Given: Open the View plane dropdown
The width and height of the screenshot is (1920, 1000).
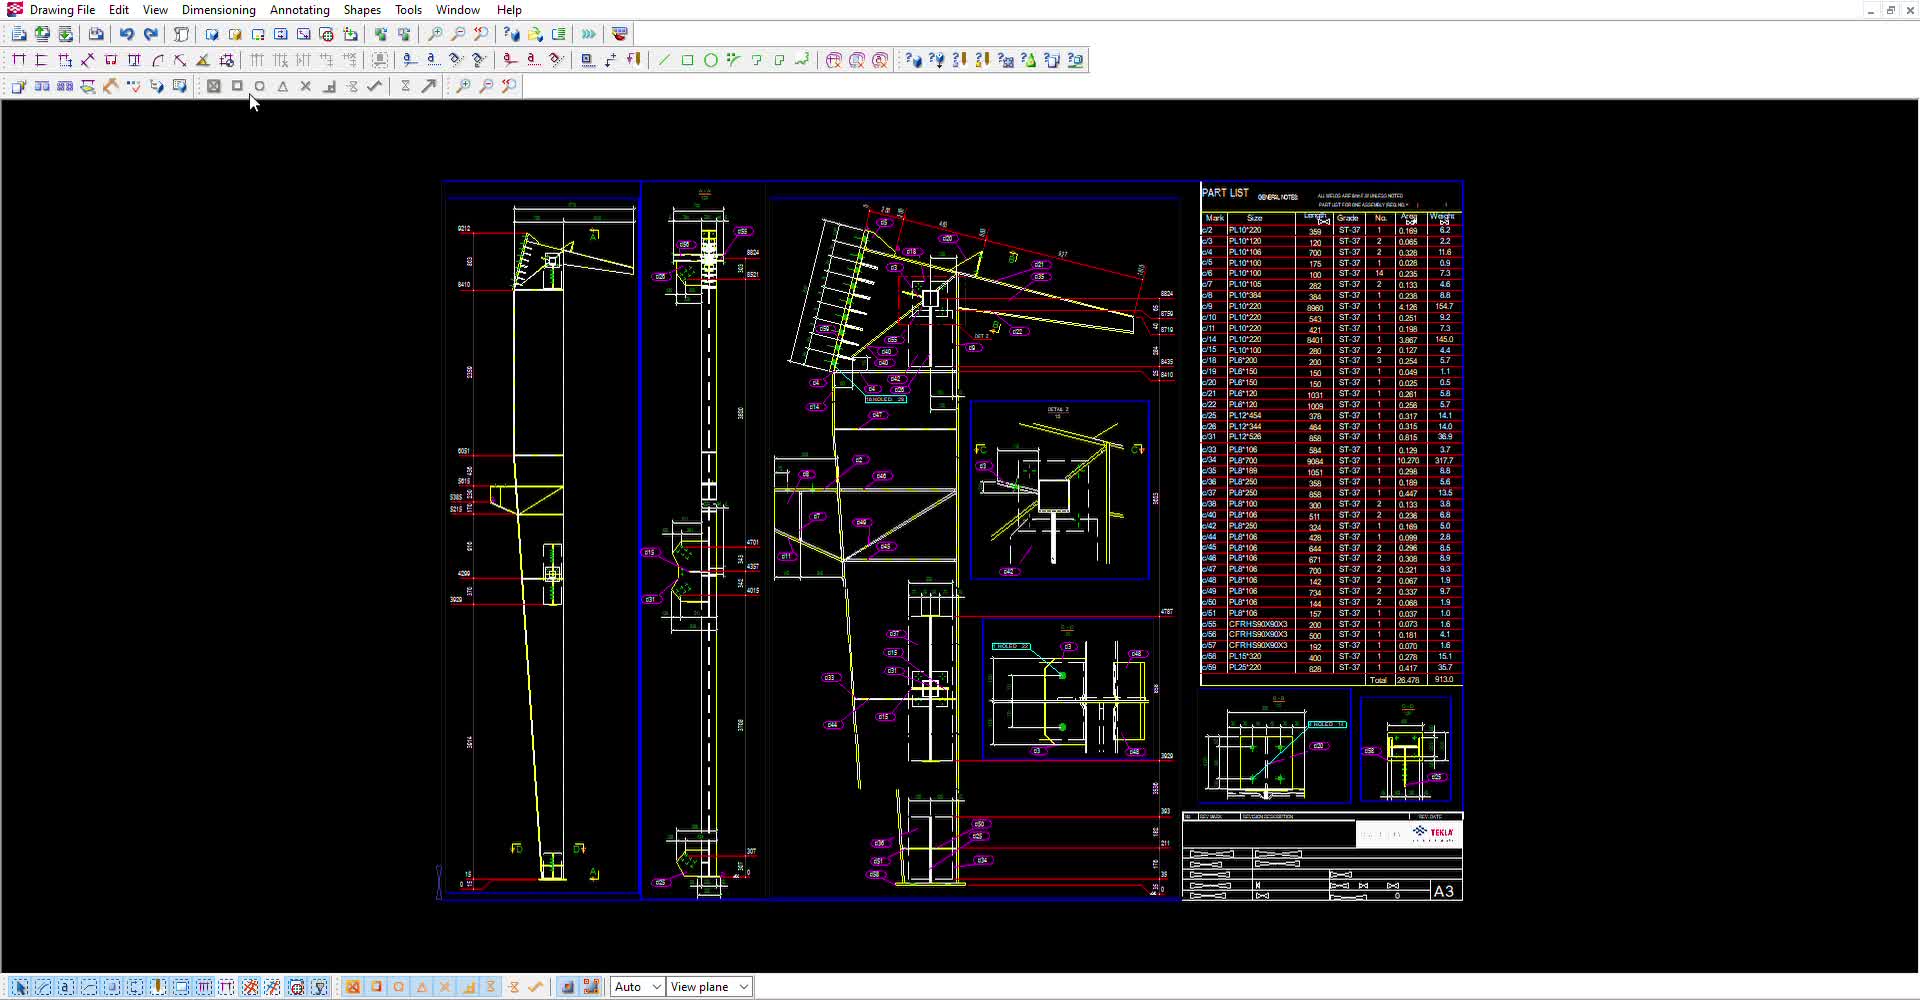Looking at the screenshot, I should 709,987.
